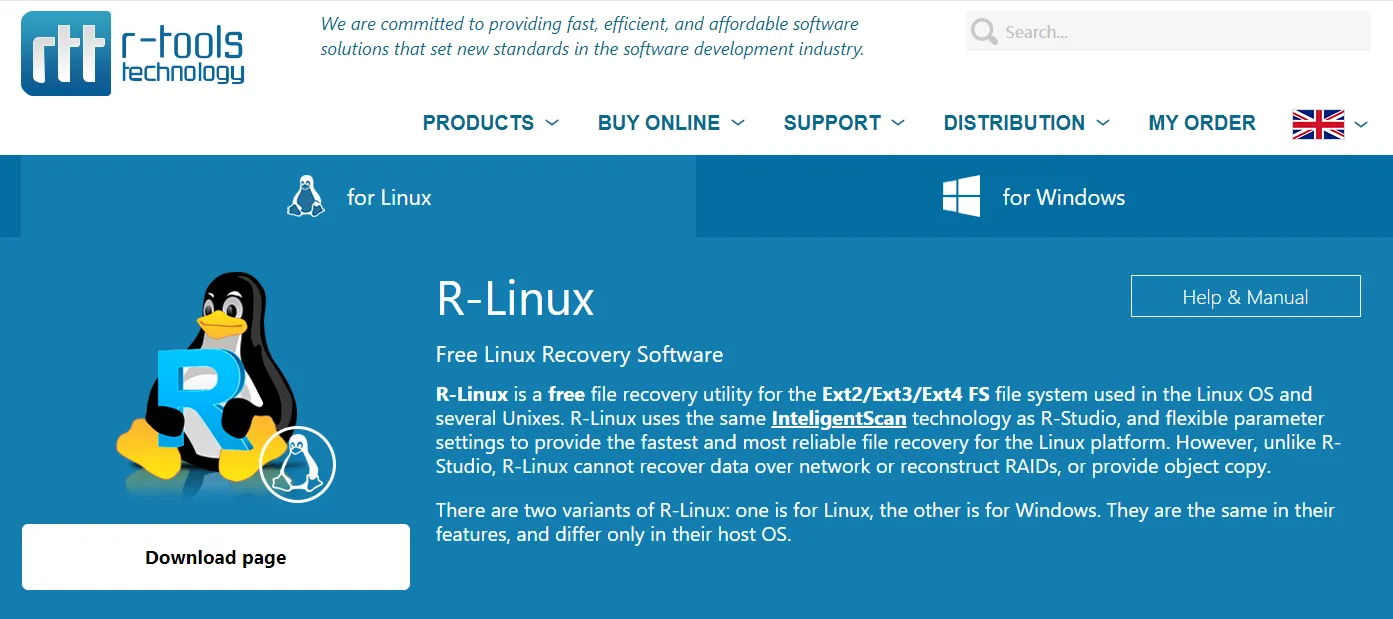Viewport: 1393px width, 619px height.
Task: Click the R-Tools Technology logo
Action: pos(133,53)
